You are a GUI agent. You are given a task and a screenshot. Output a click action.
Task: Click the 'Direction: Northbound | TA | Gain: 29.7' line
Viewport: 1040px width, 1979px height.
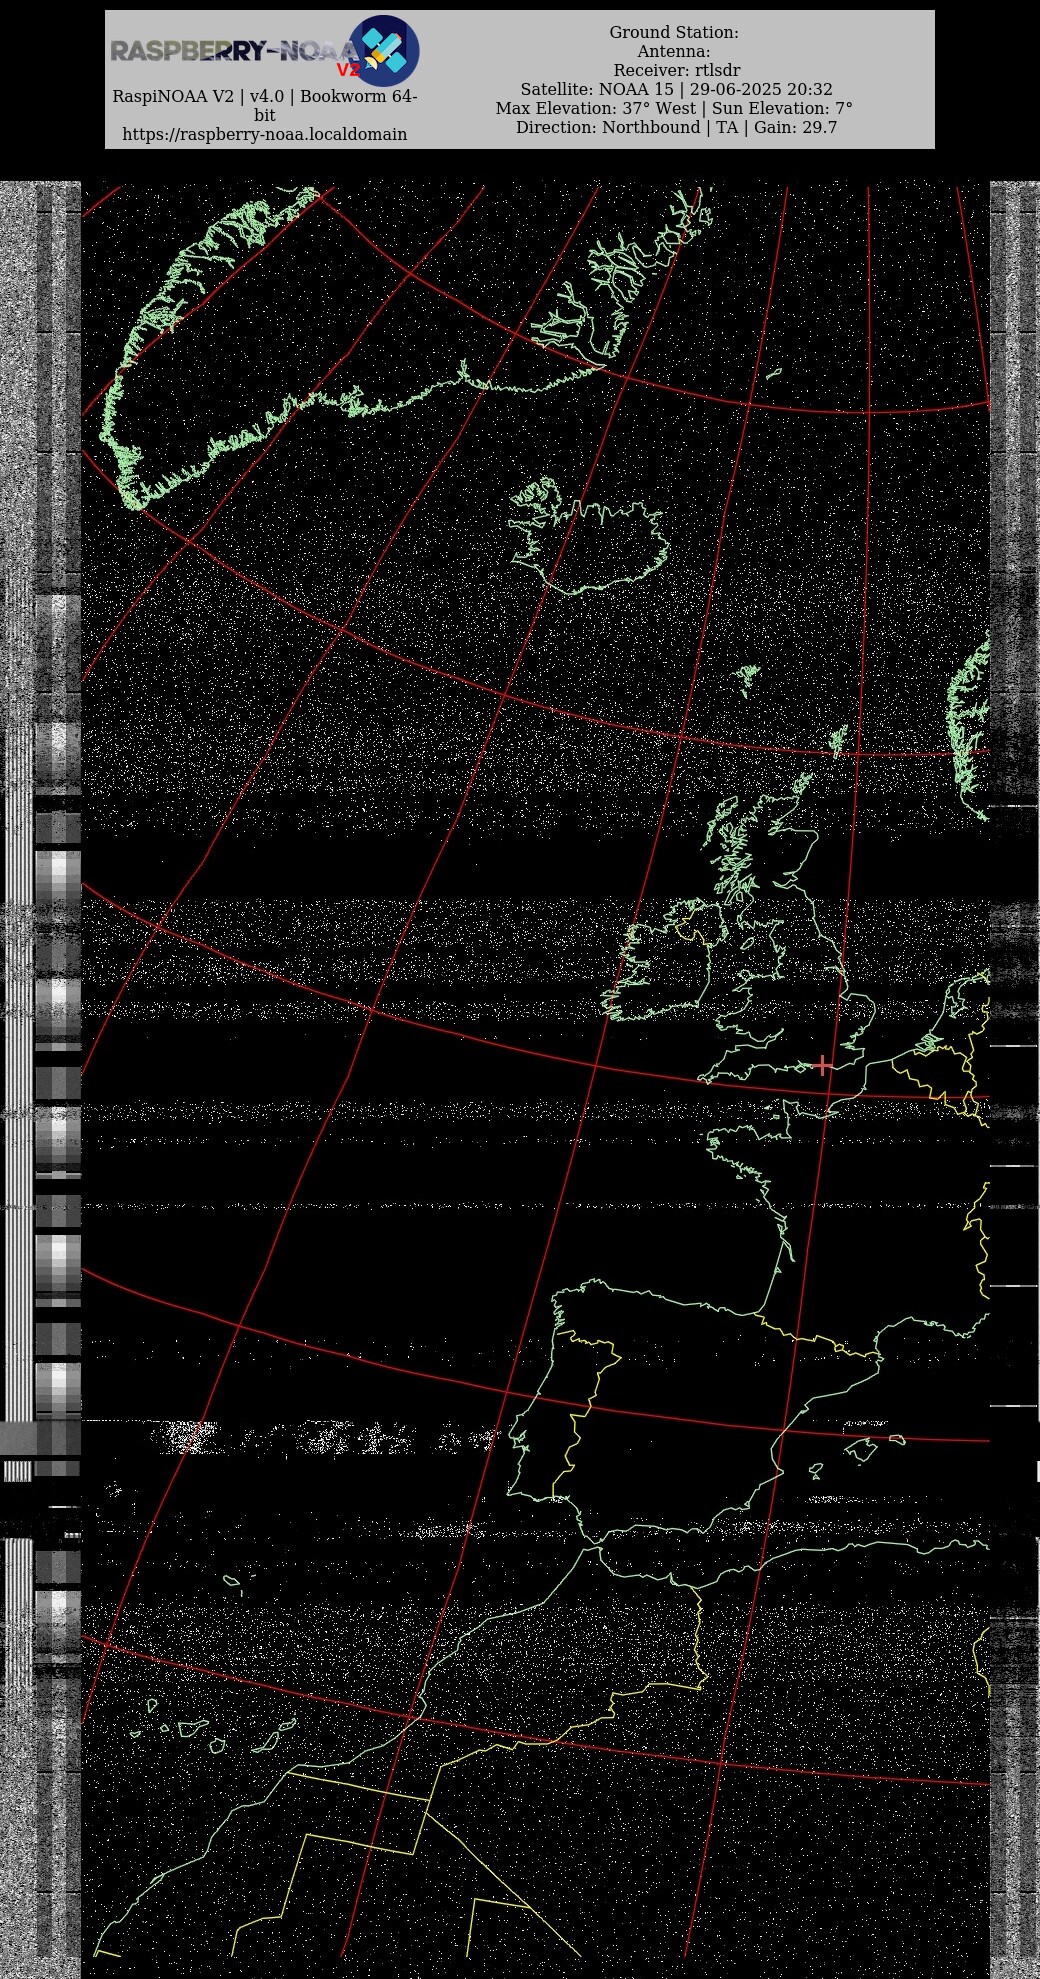click(x=676, y=127)
